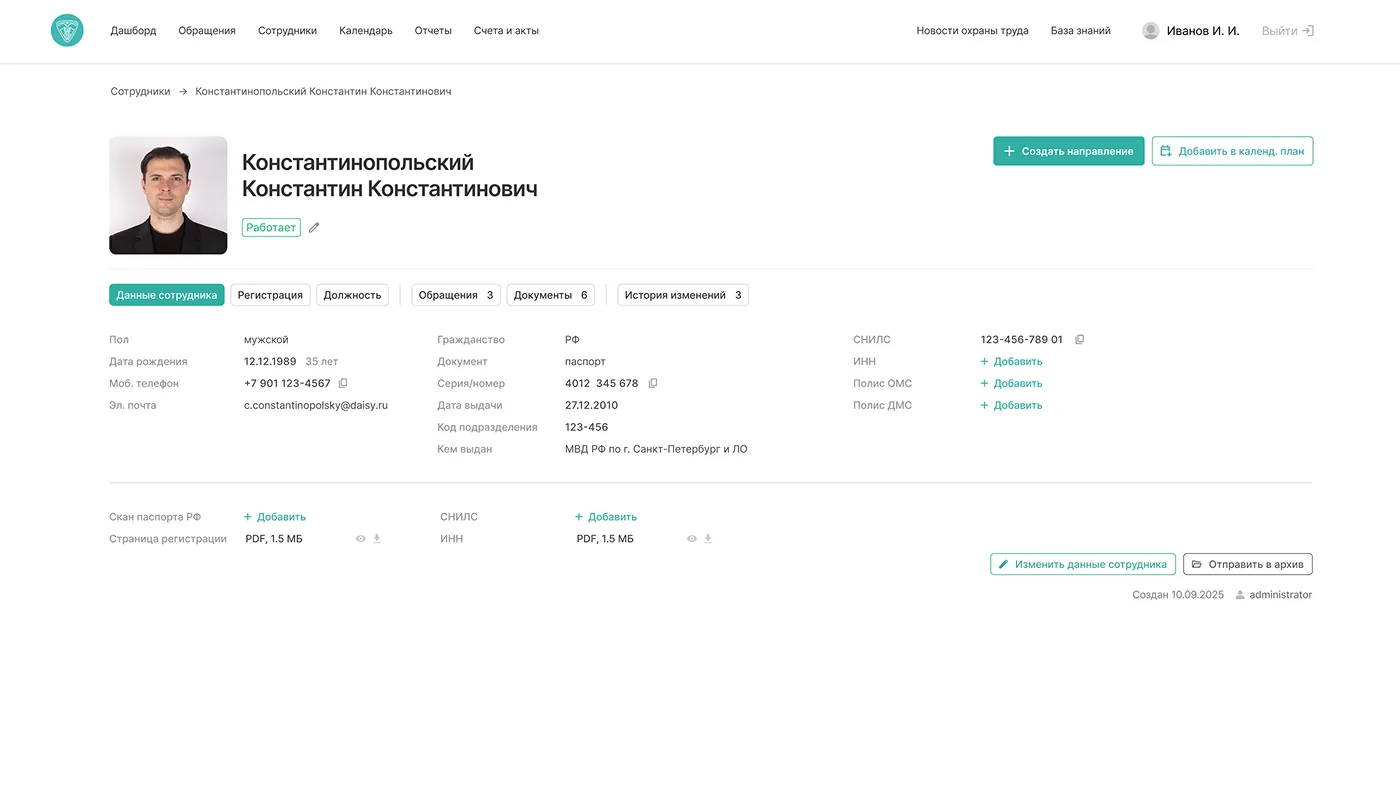Click the user avatar icon
The image size is (1400, 788).
1150,31
